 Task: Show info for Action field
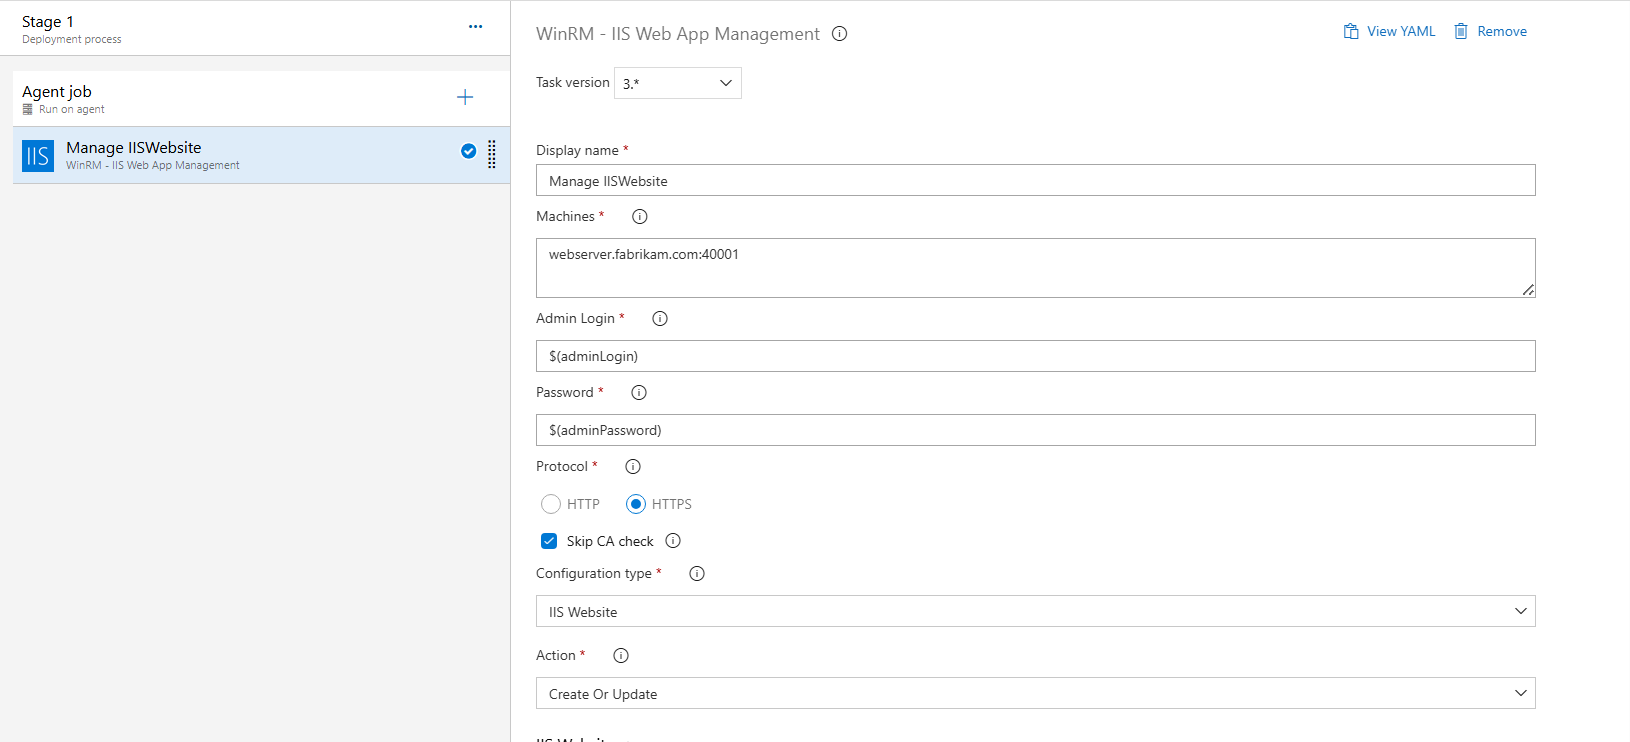point(621,656)
